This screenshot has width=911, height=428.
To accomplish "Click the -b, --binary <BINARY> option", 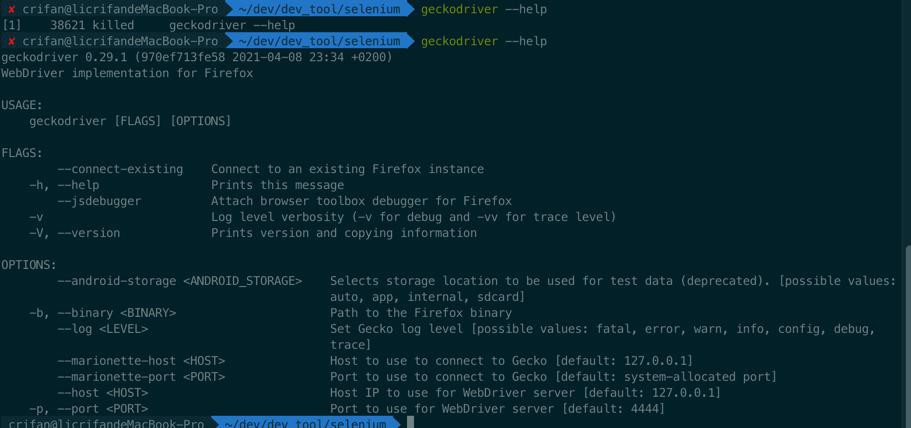I will tap(103, 313).
